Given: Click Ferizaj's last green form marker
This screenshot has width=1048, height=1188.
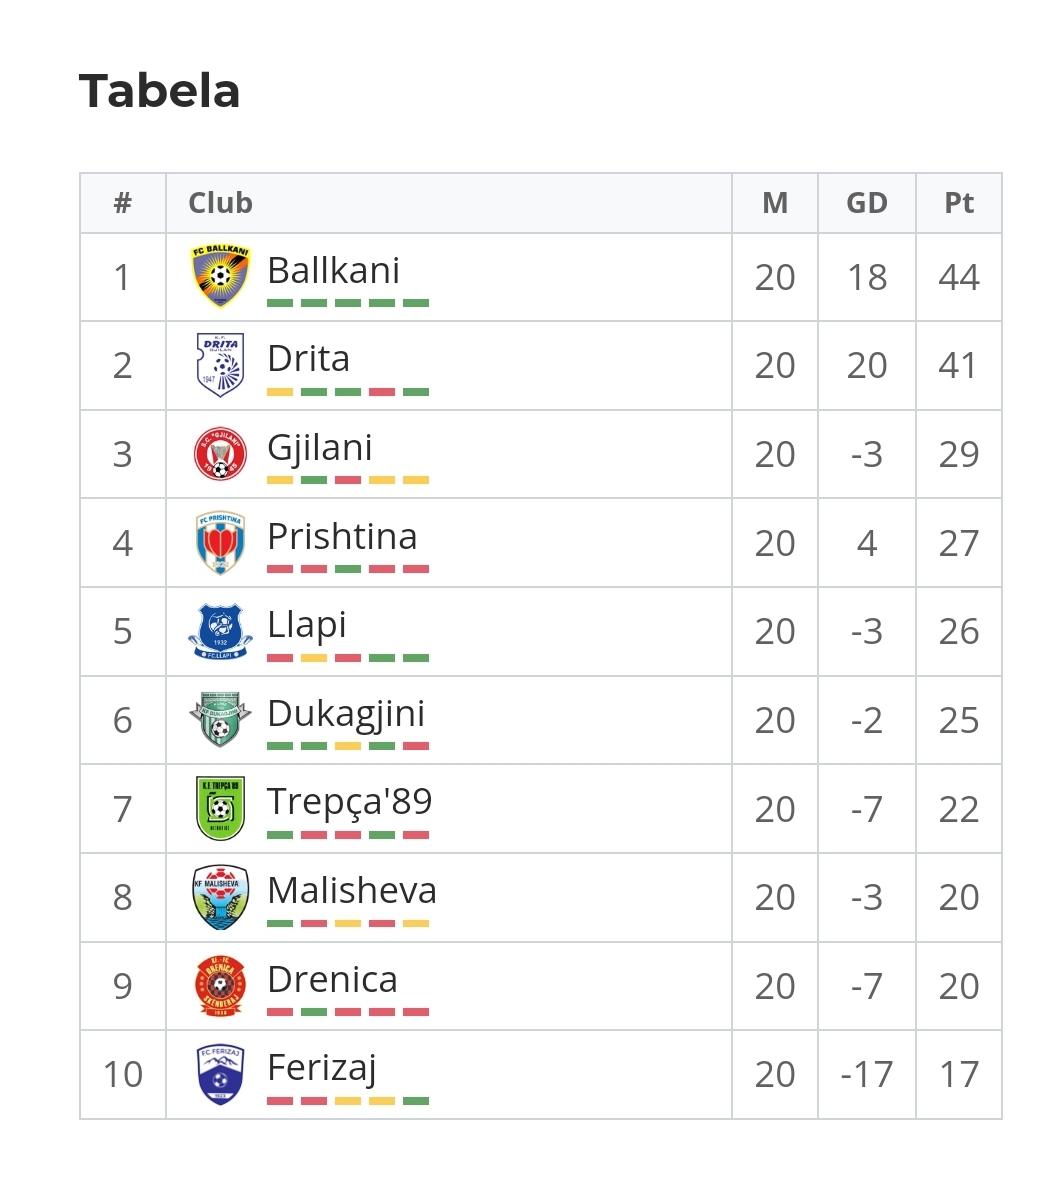Looking at the screenshot, I should pos(416,1101).
